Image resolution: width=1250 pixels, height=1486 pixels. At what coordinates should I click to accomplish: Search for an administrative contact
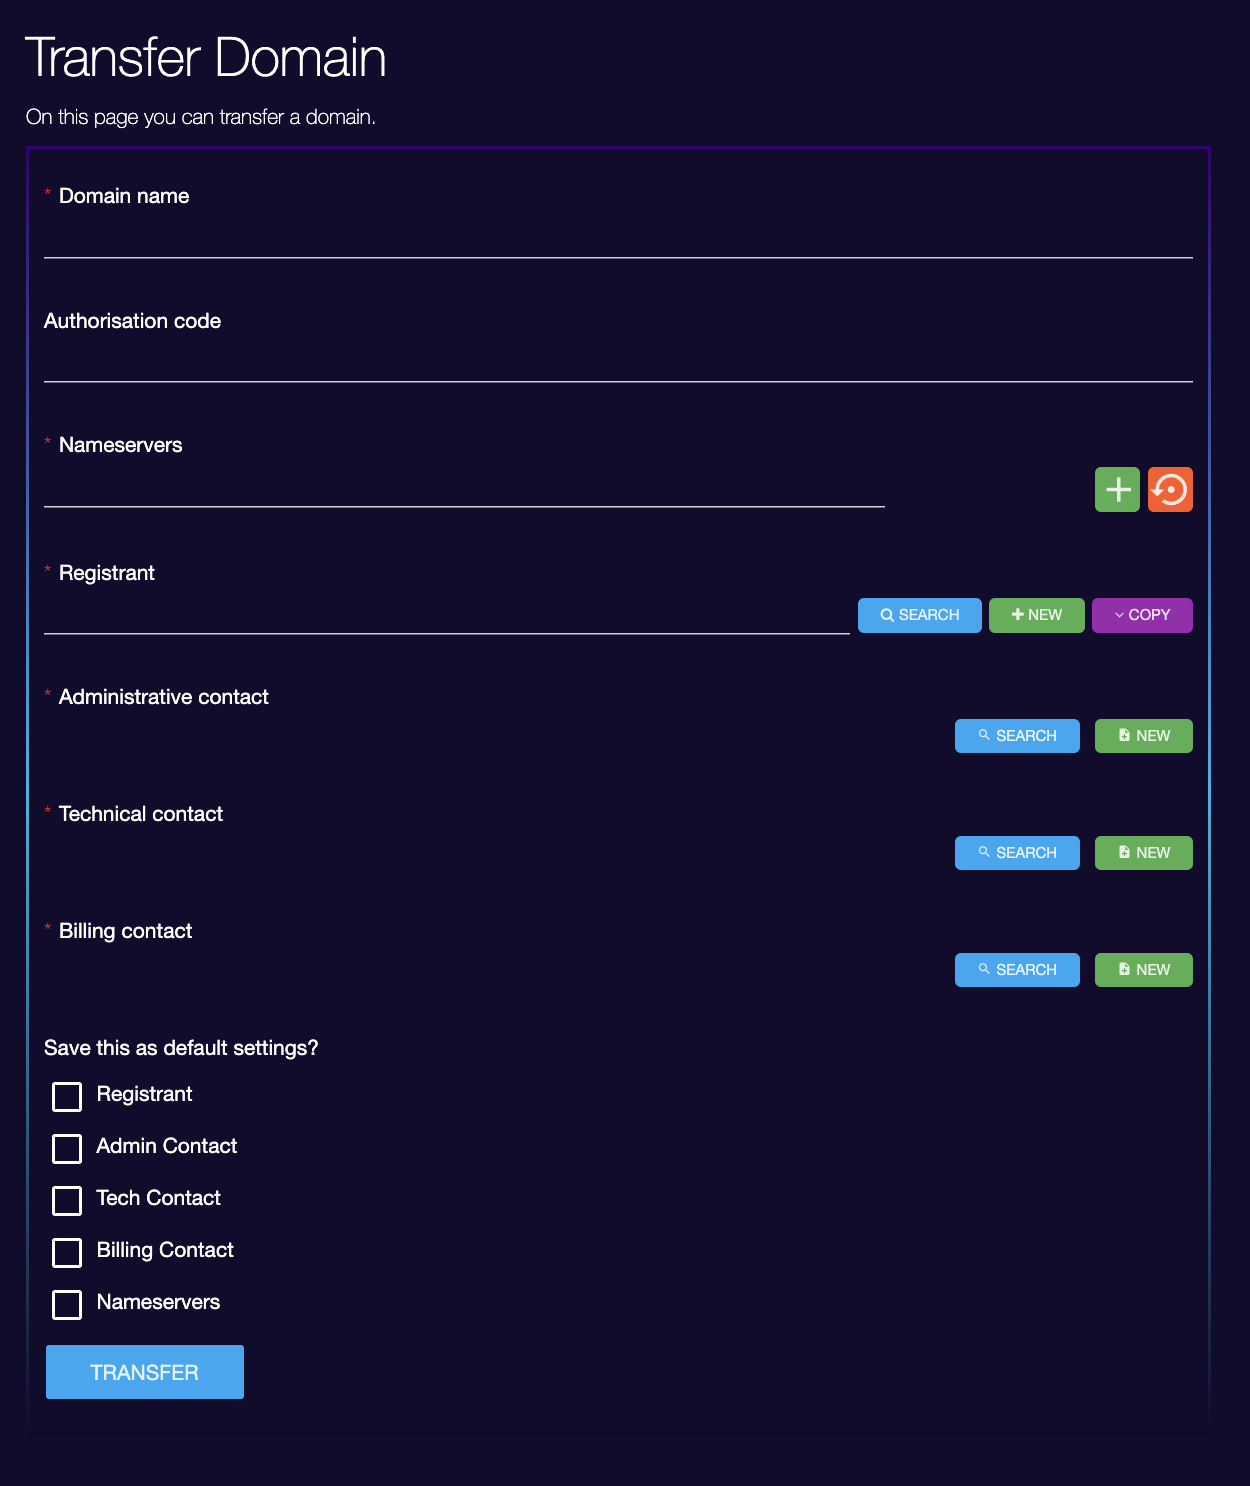pyautogui.click(x=1017, y=736)
